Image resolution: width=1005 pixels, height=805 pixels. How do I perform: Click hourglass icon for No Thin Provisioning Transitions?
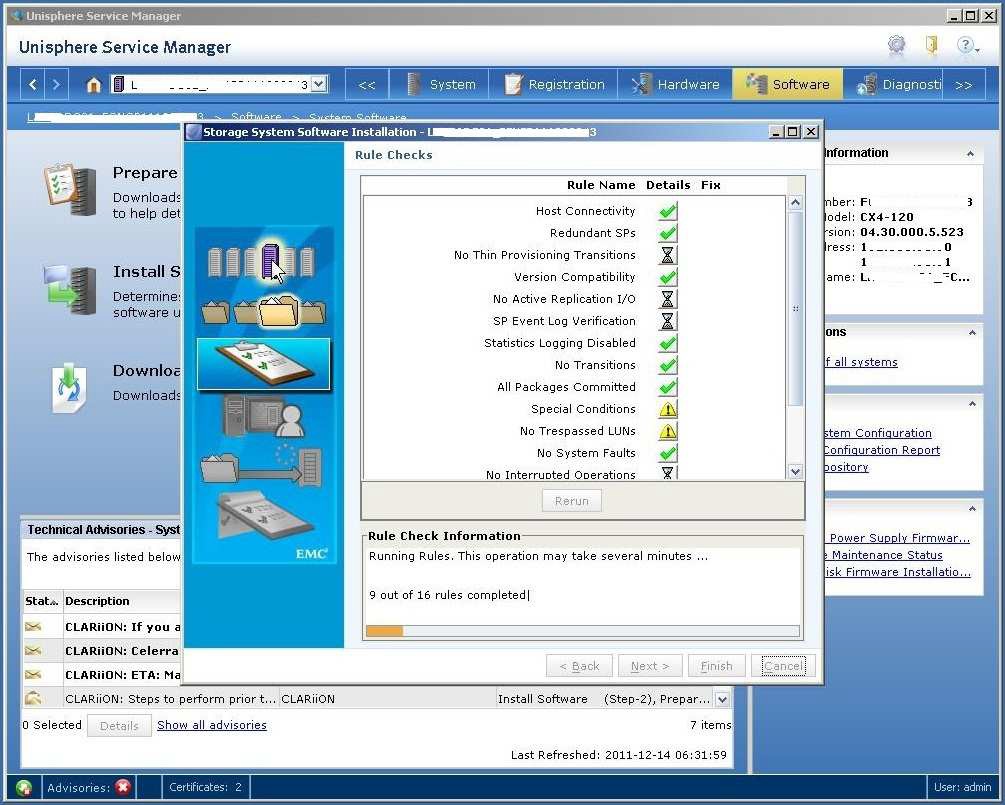[x=667, y=255]
